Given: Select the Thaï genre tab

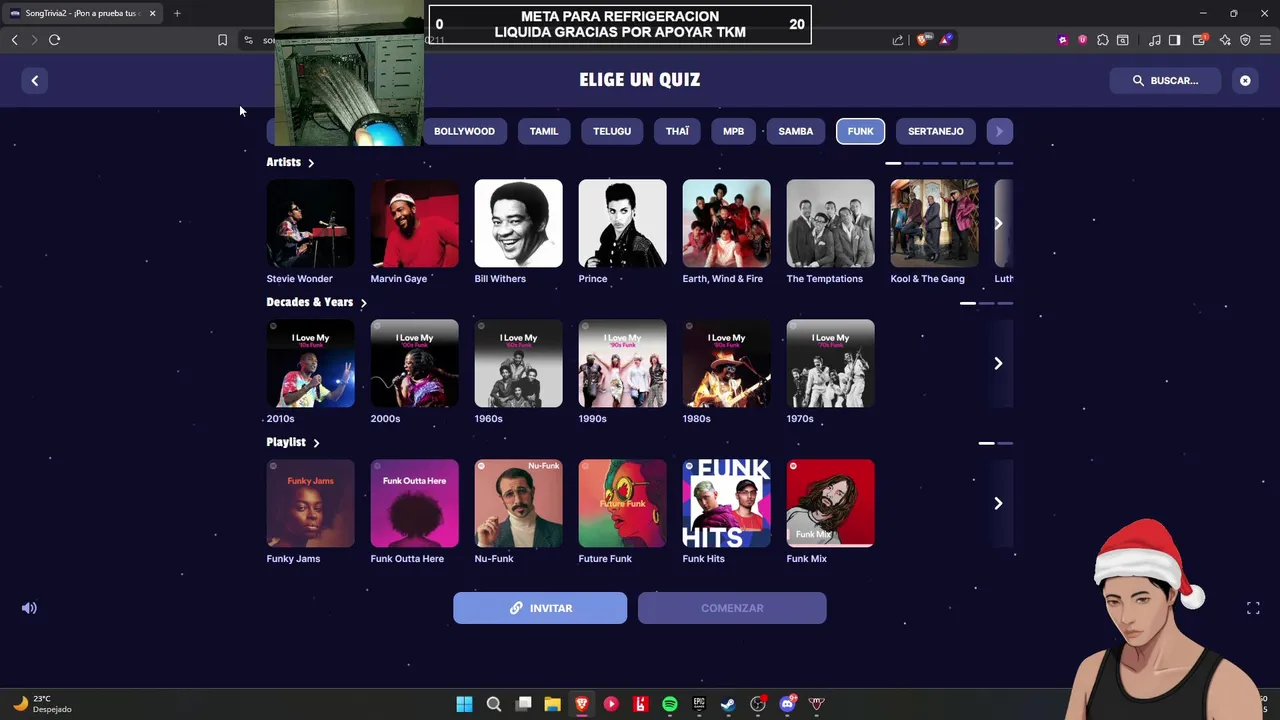Looking at the screenshot, I should 677,131.
